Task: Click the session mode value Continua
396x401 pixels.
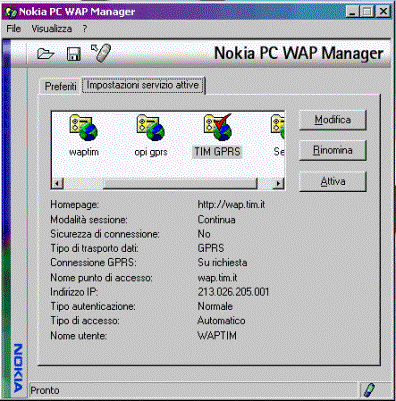Action: (x=216, y=219)
